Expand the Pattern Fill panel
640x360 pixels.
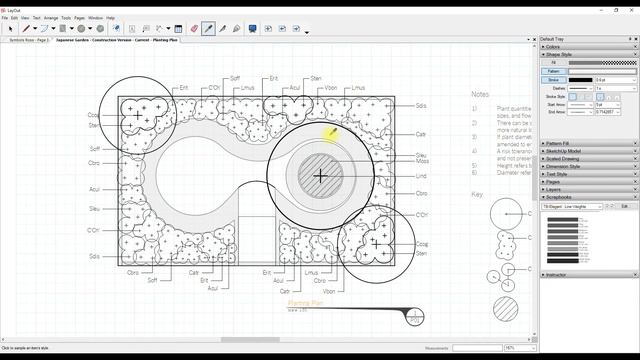(x=589, y=144)
